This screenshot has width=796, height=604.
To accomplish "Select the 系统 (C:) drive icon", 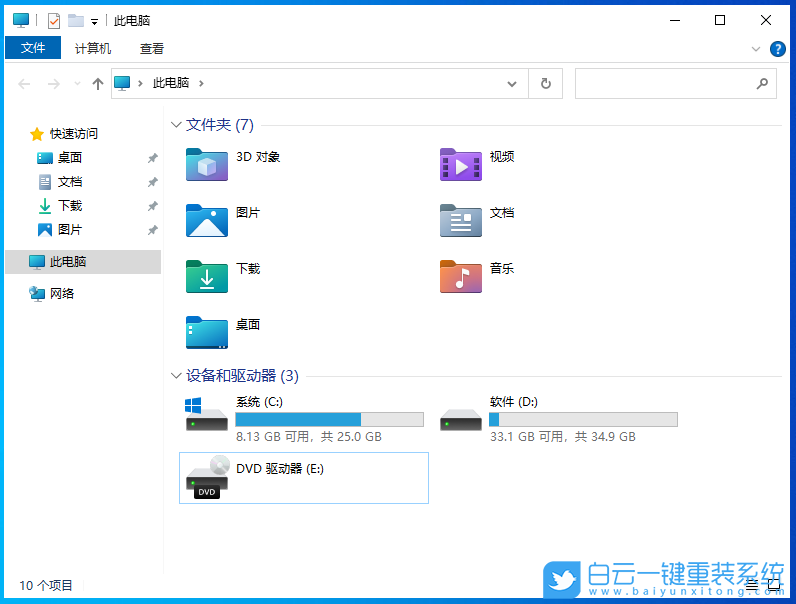I will 207,414.
